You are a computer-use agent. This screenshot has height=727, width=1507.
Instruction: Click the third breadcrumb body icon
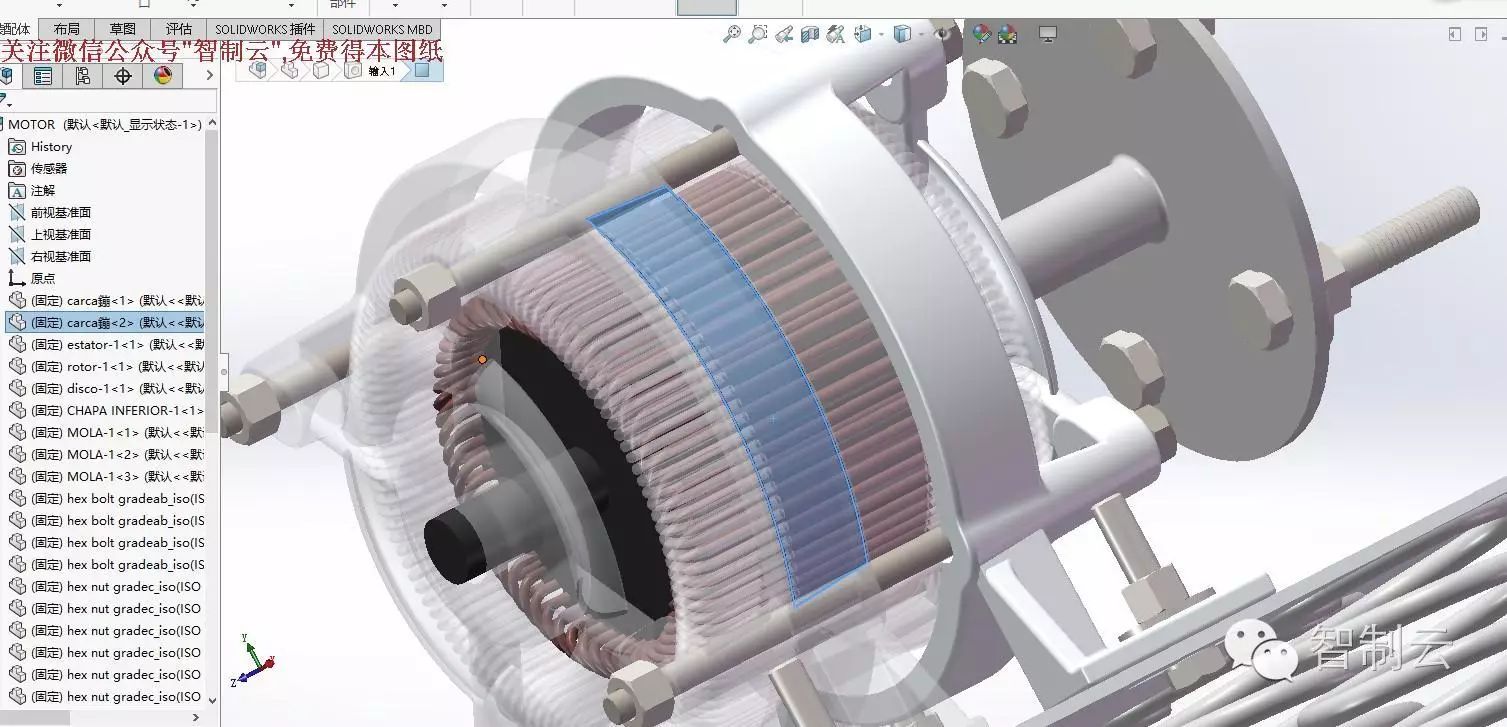[x=321, y=70]
